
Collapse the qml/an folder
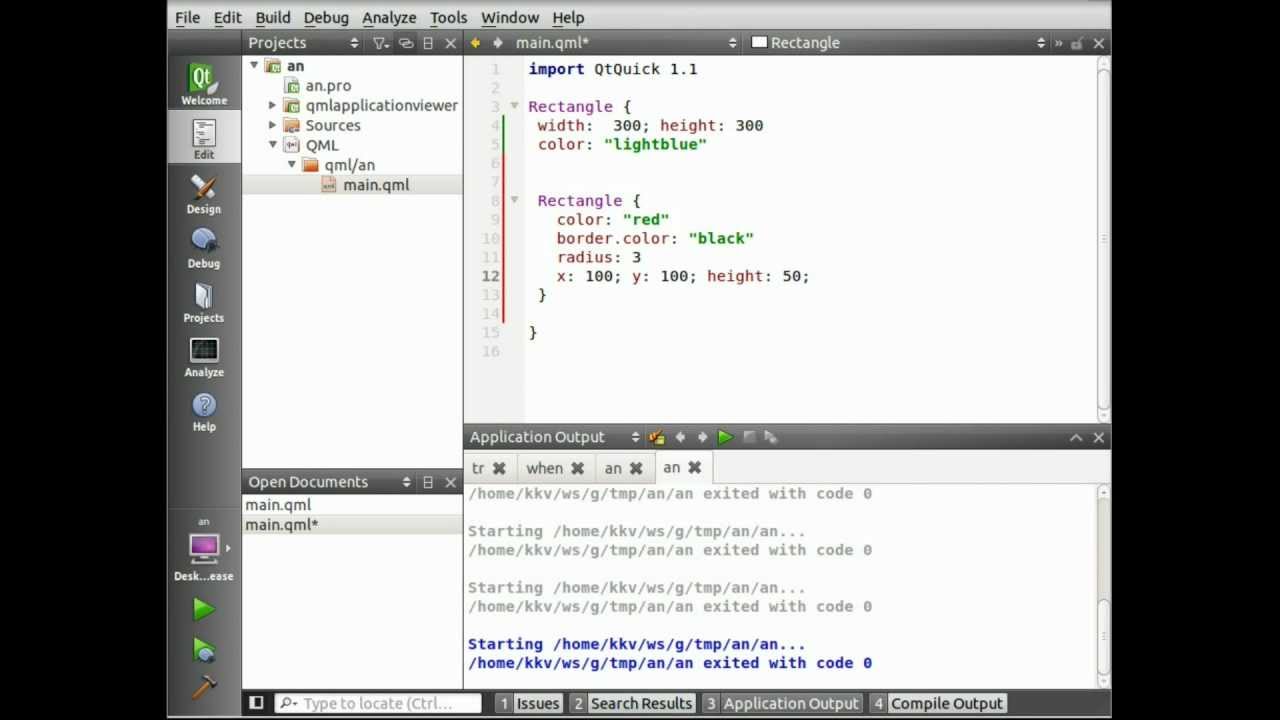click(292, 165)
